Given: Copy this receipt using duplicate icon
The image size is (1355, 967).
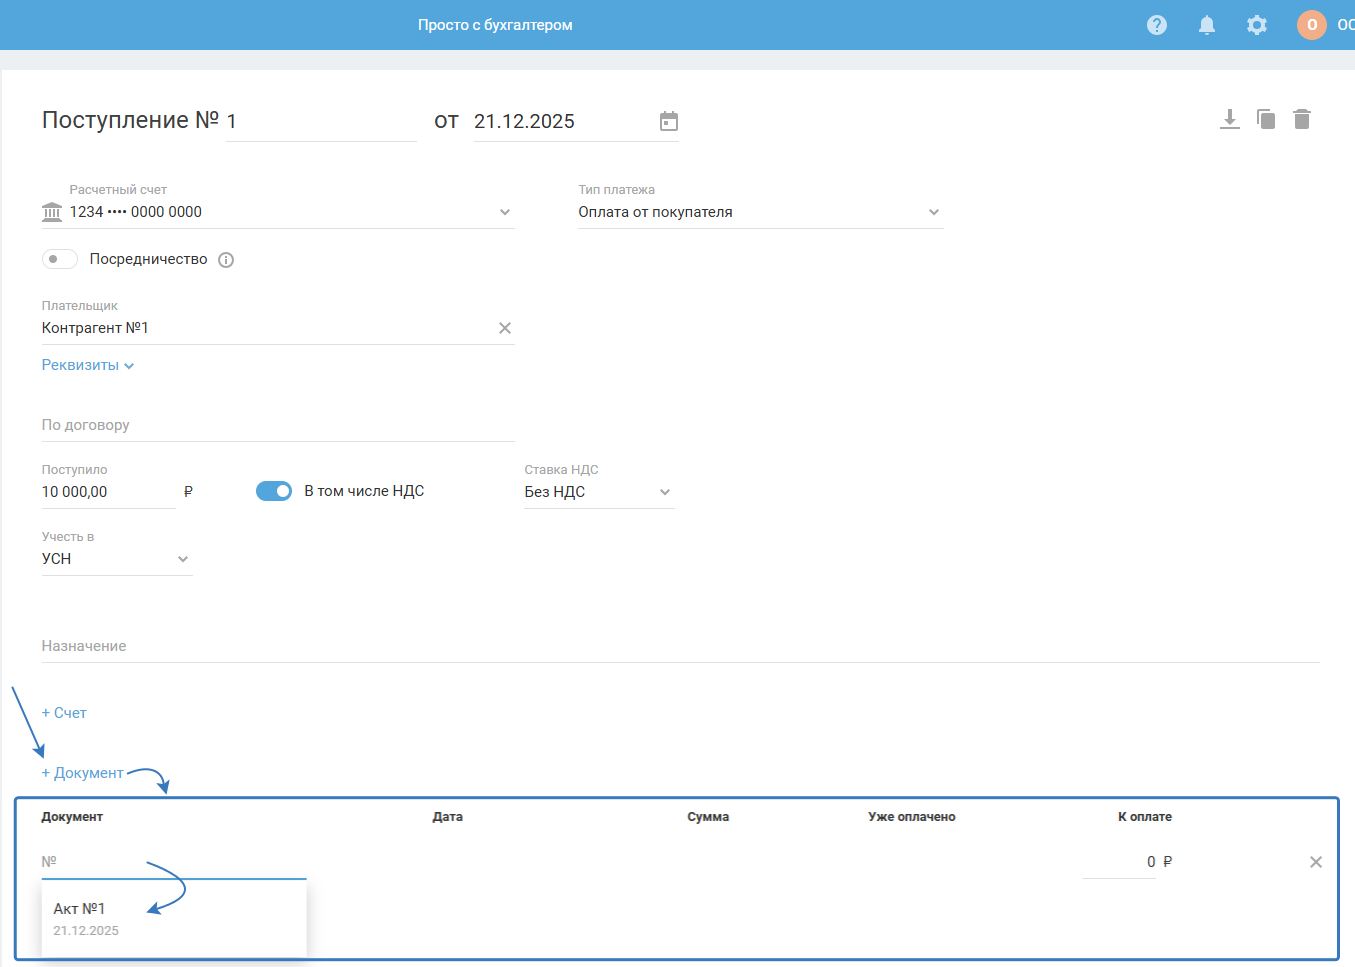Looking at the screenshot, I should [x=1266, y=120].
